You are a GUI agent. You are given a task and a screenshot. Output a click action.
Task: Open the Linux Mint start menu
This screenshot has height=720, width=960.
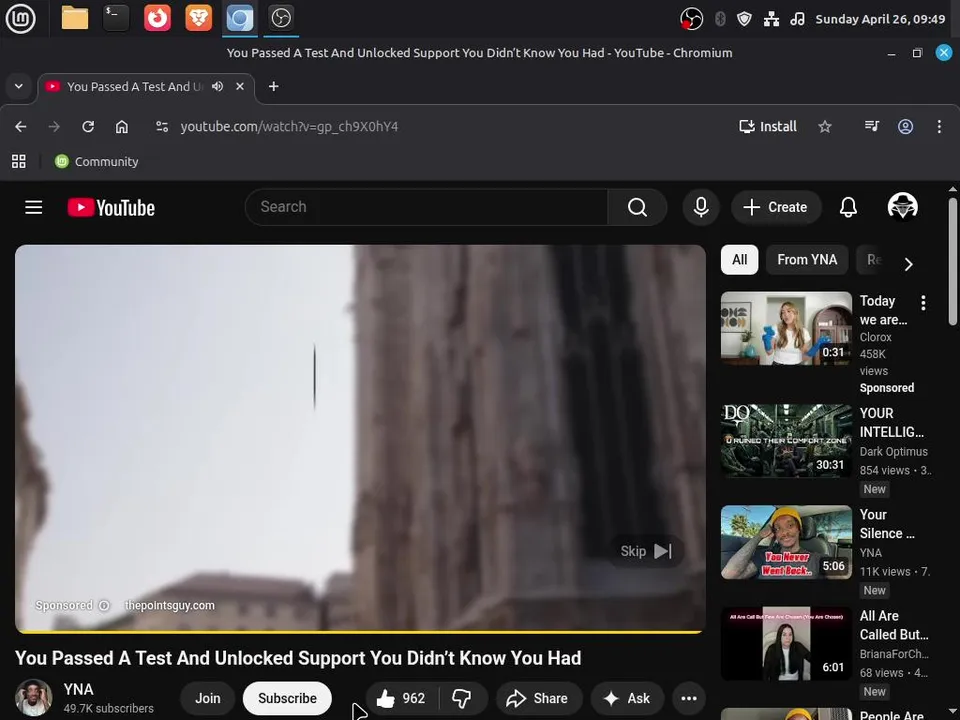(x=20, y=18)
